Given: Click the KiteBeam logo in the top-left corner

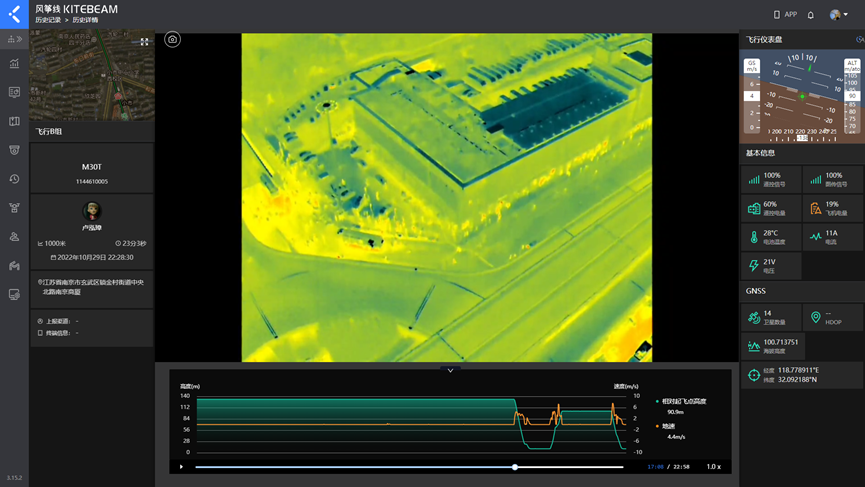Looking at the screenshot, I should (14, 14).
